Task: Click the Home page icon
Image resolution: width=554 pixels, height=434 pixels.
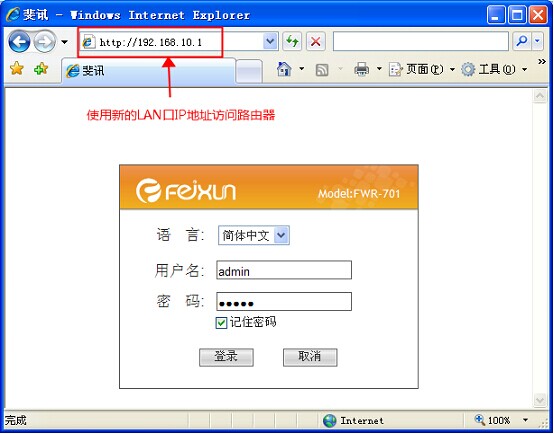Action: coord(284,69)
